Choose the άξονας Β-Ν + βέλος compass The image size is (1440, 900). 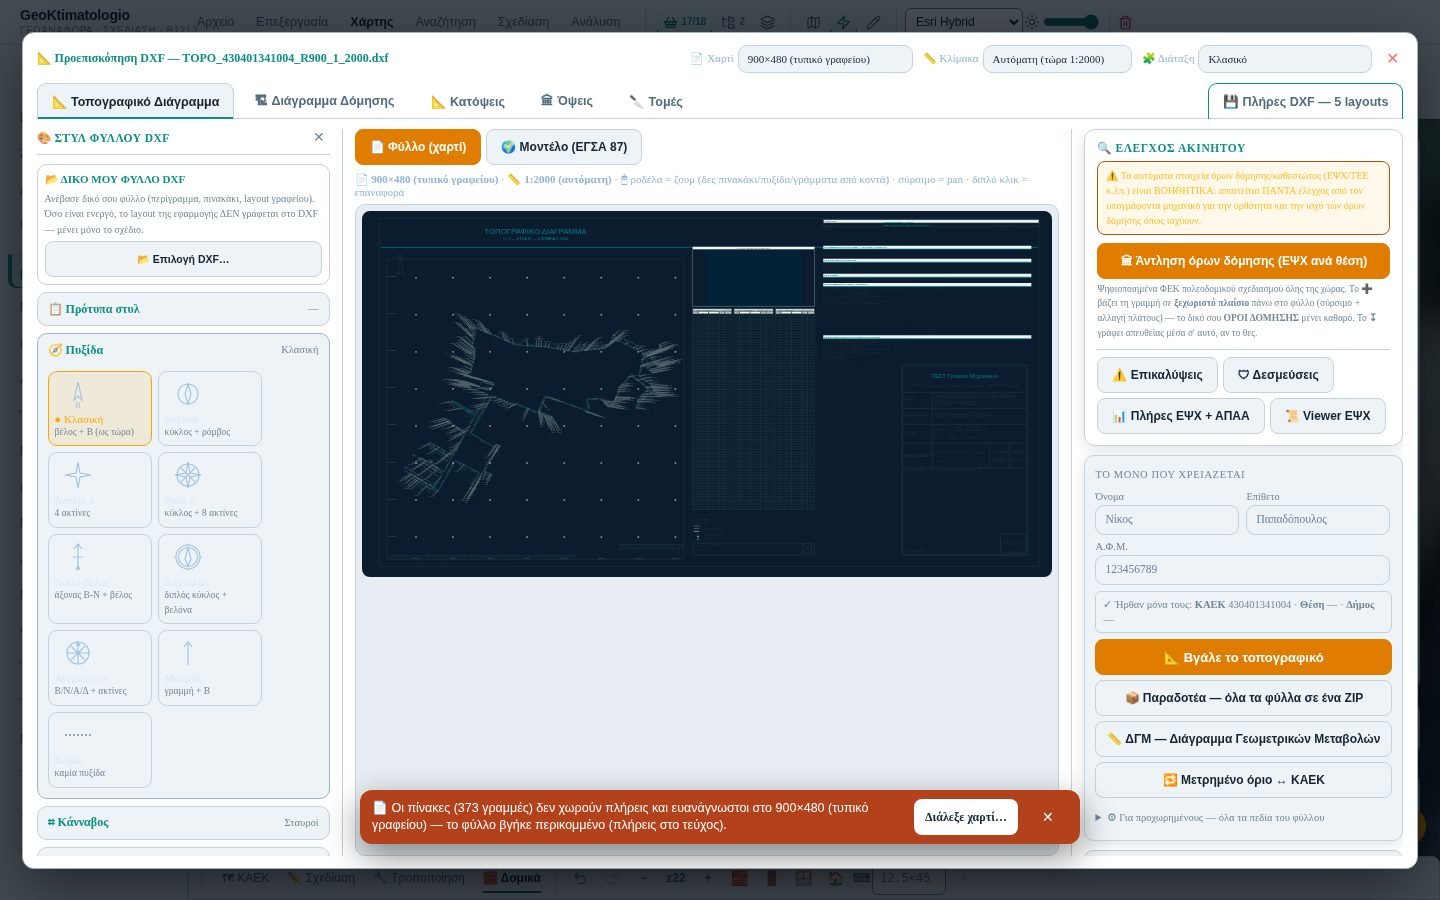coord(100,578)
